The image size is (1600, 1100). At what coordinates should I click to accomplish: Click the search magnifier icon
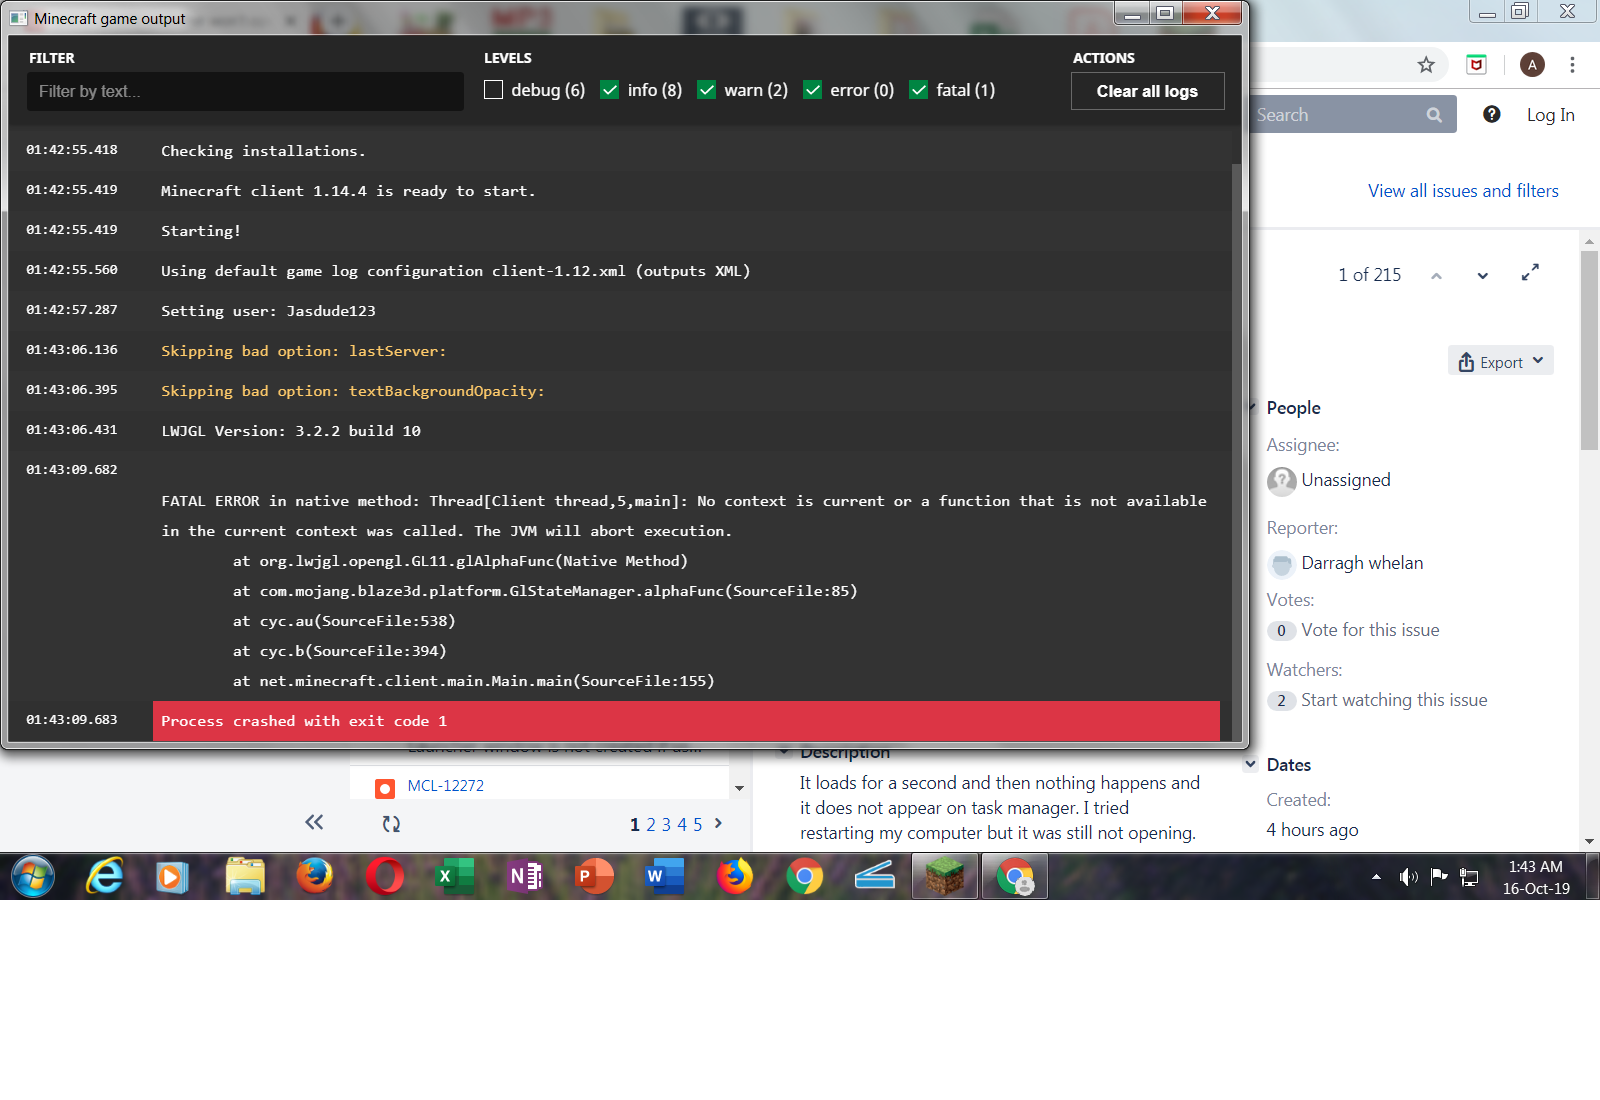point(1434,115)
